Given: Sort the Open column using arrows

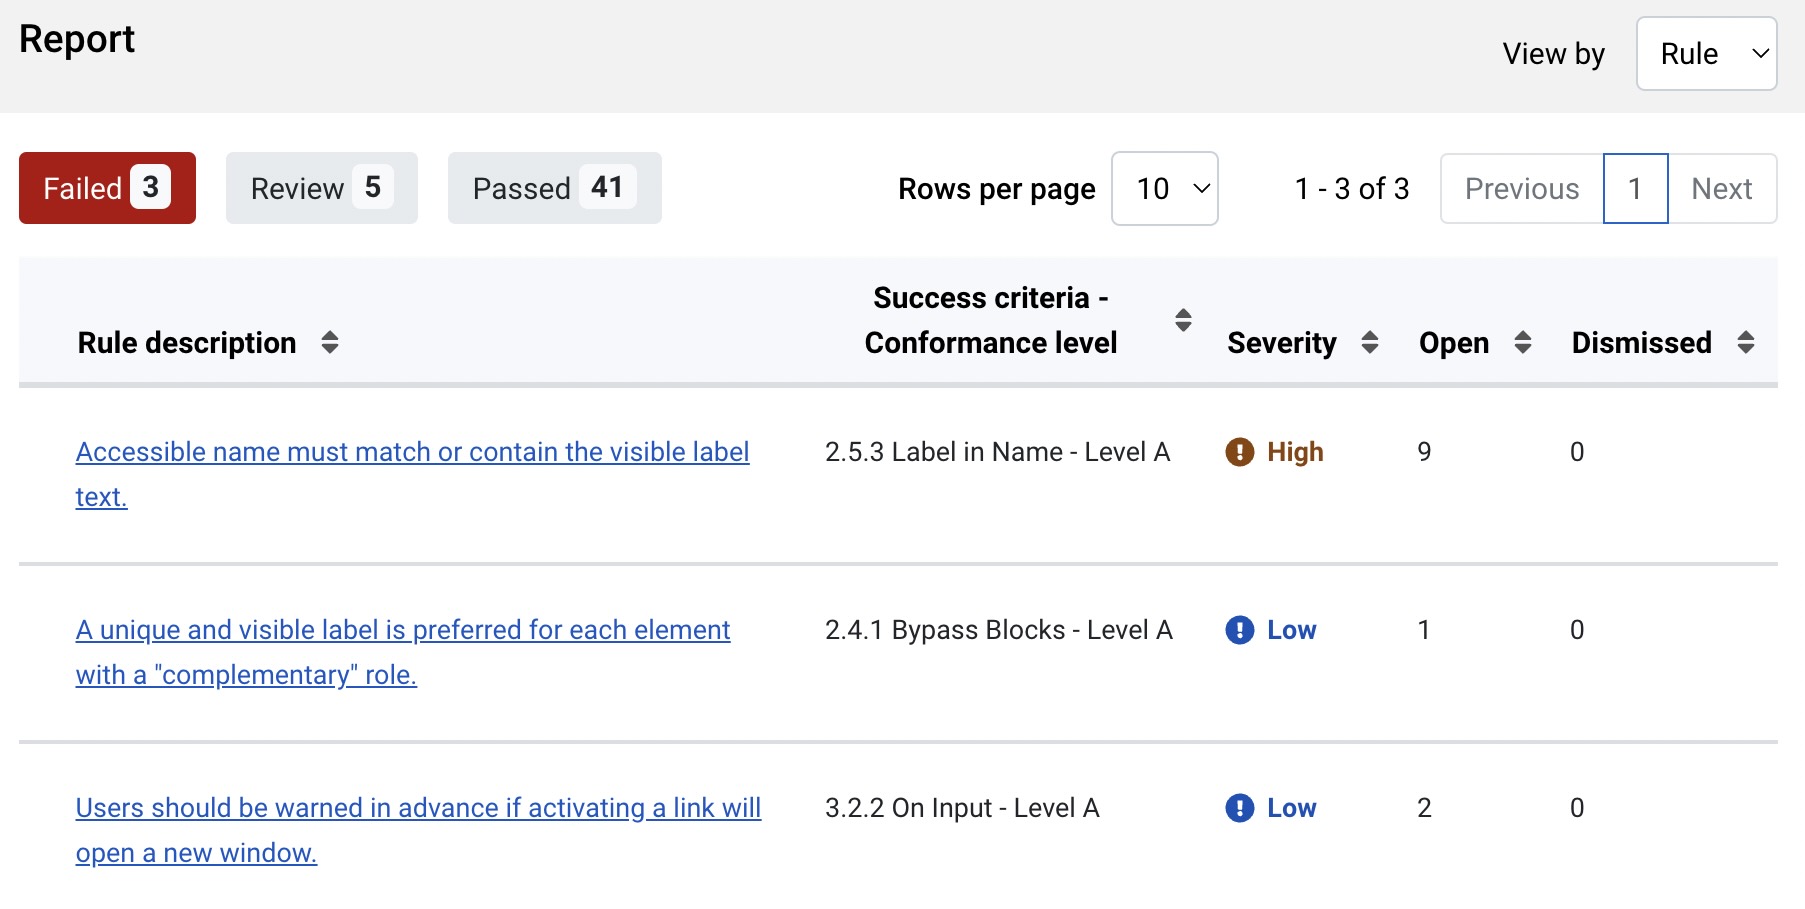Looking at the screenshot, I should pos(1522,343).
